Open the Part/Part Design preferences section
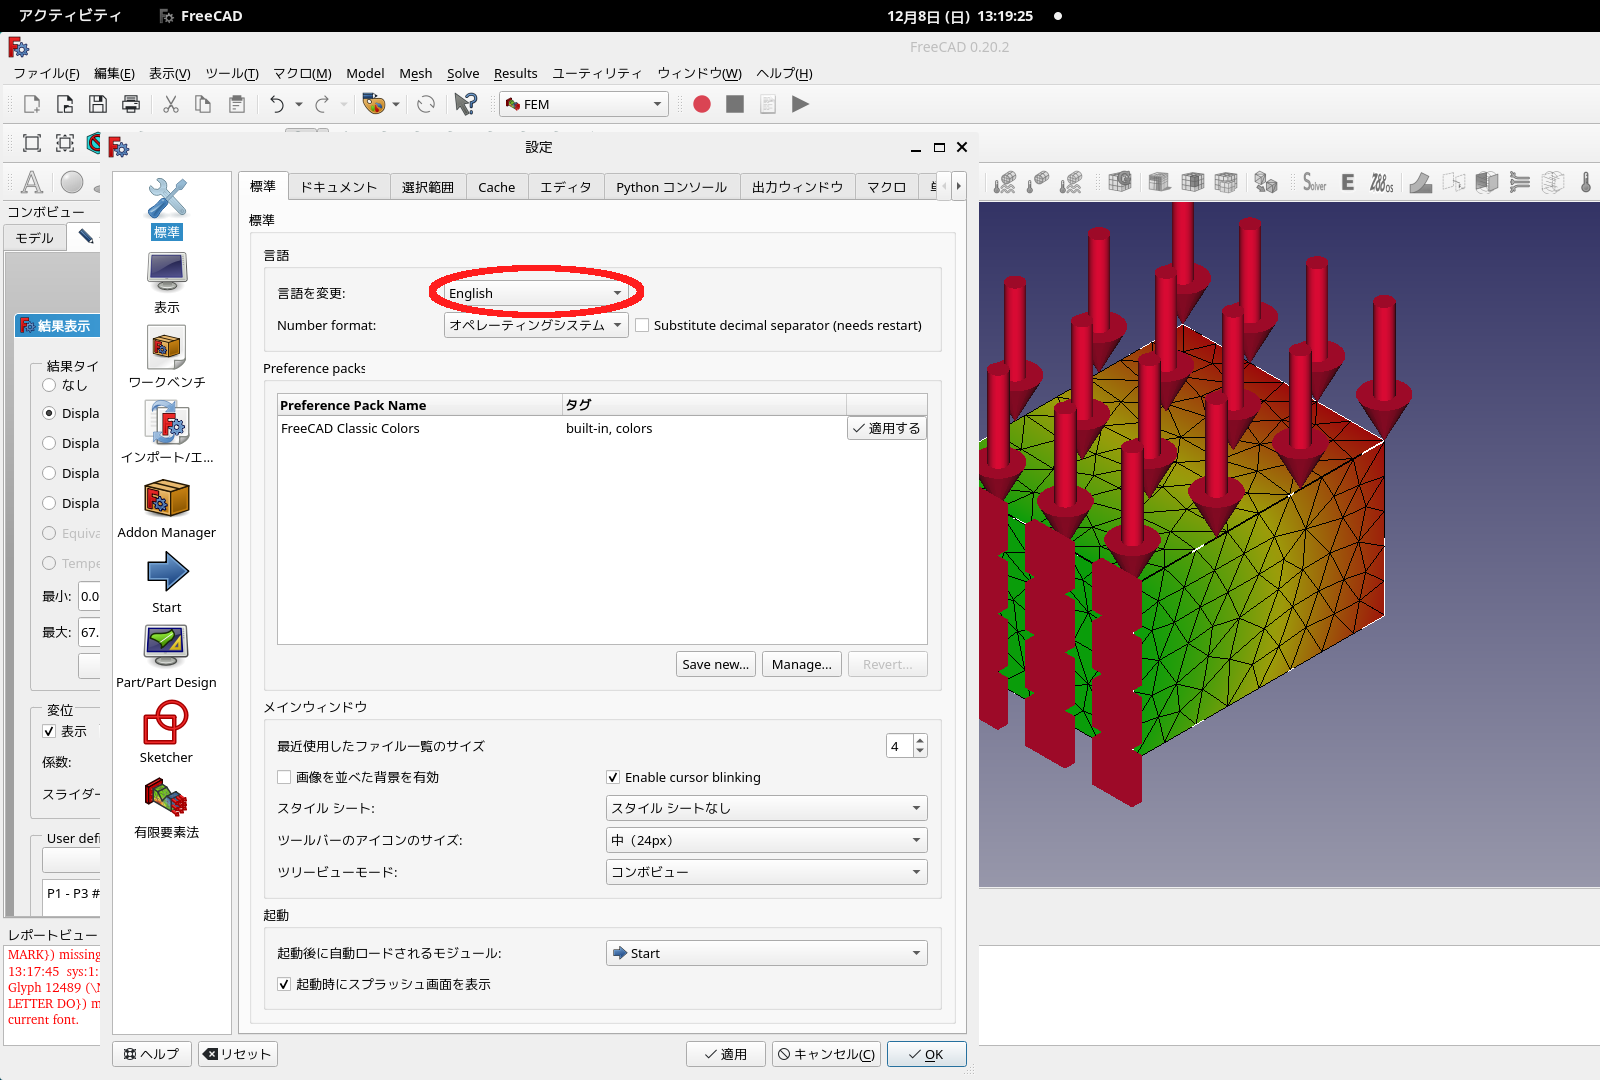The width and height of the screenshot is (1600, 1080). [x=167, y=659]
